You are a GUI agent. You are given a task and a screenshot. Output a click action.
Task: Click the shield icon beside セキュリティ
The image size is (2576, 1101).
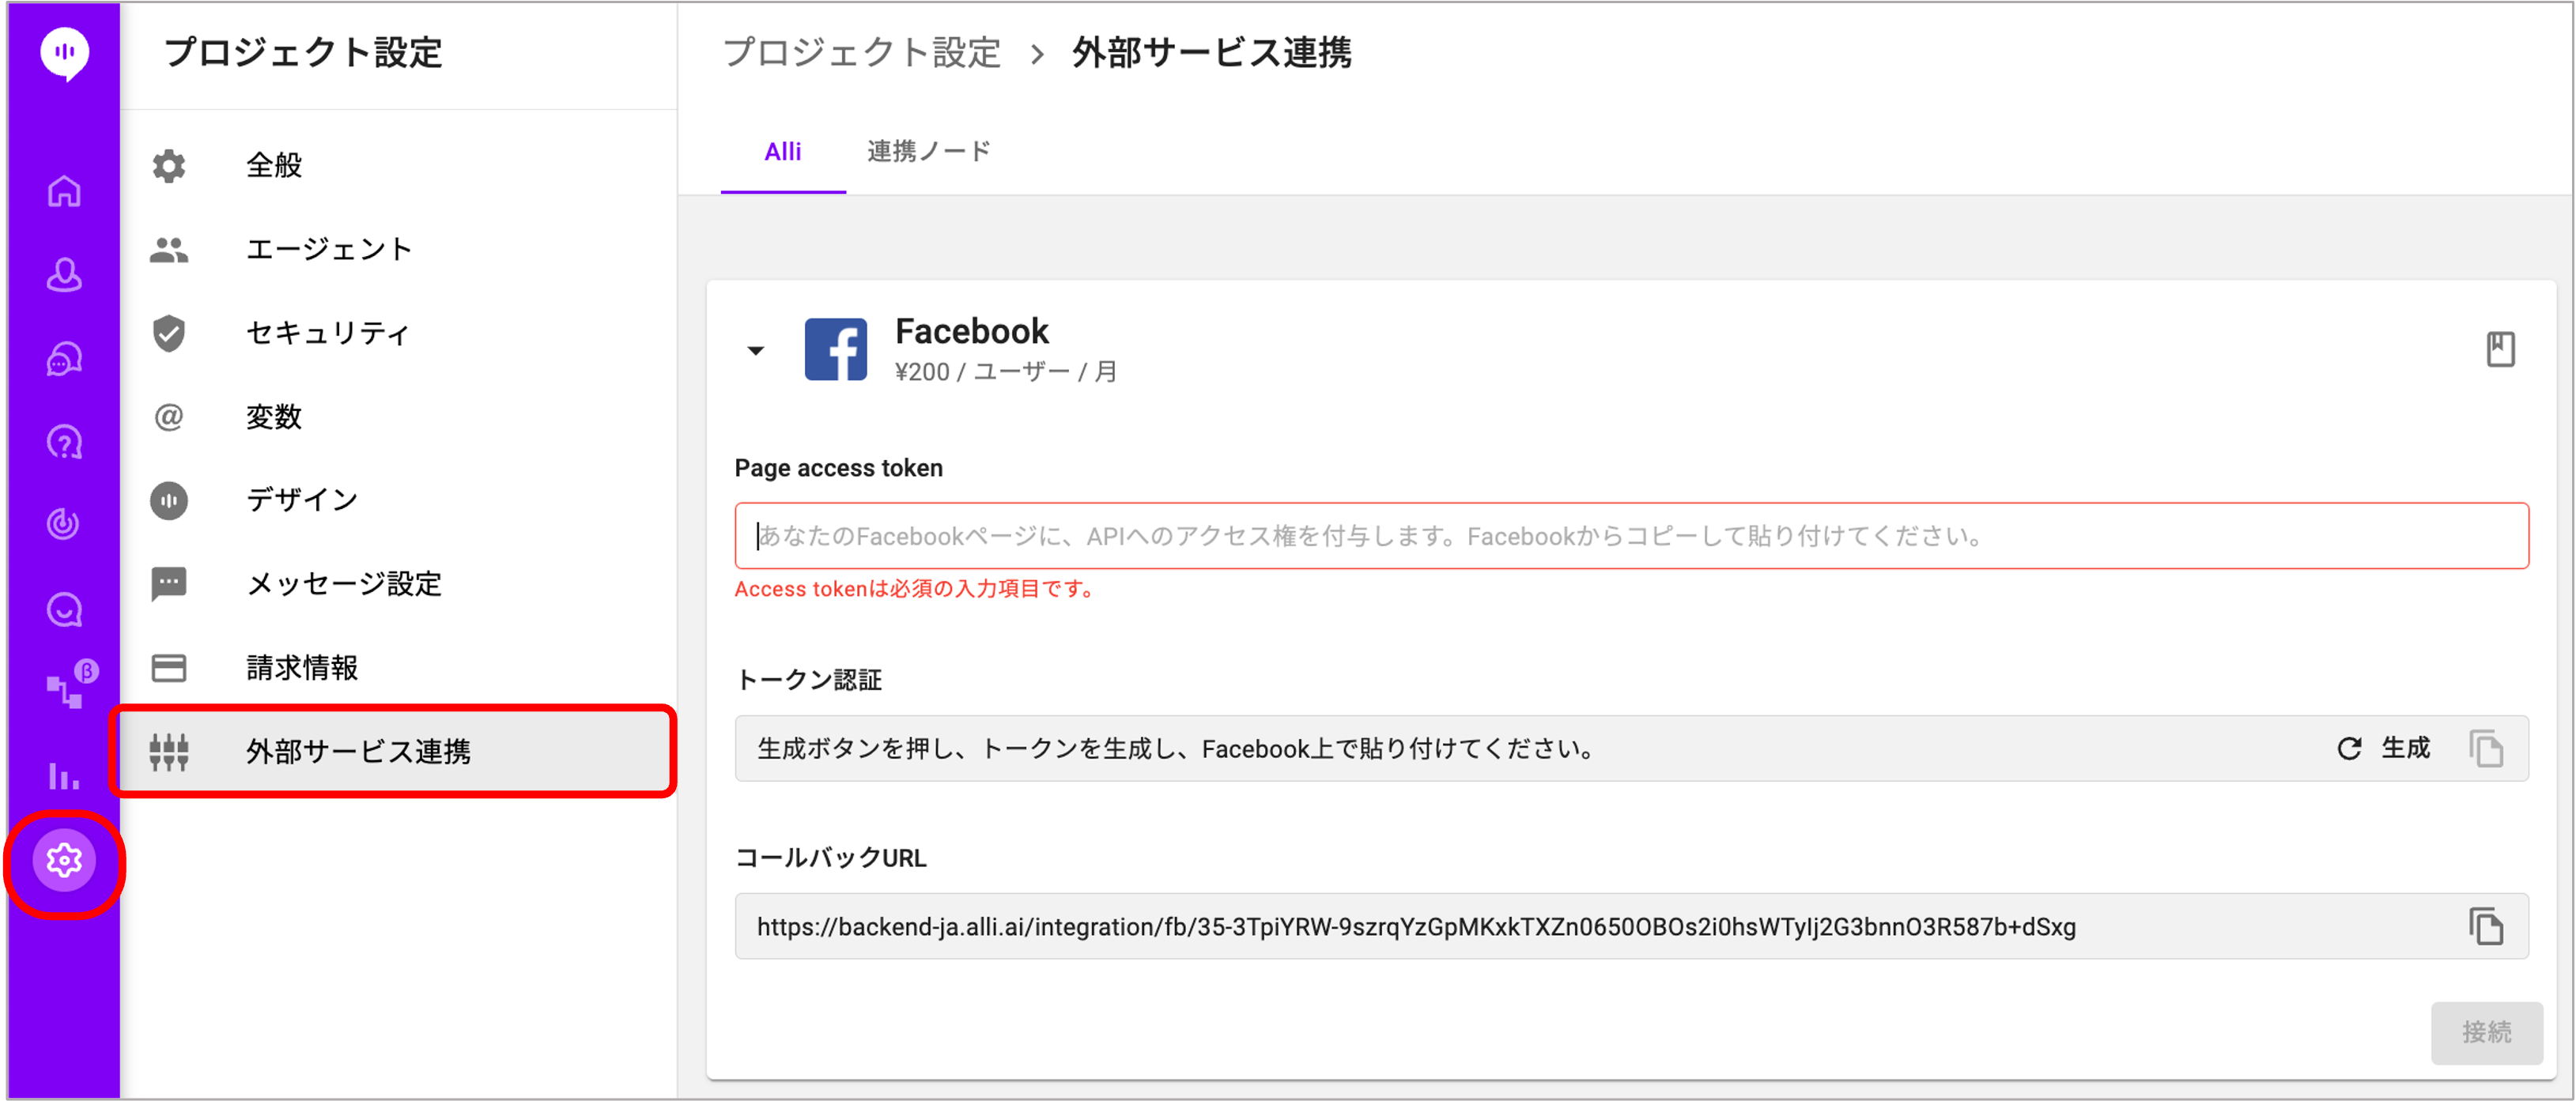click(x=168, y=333)
